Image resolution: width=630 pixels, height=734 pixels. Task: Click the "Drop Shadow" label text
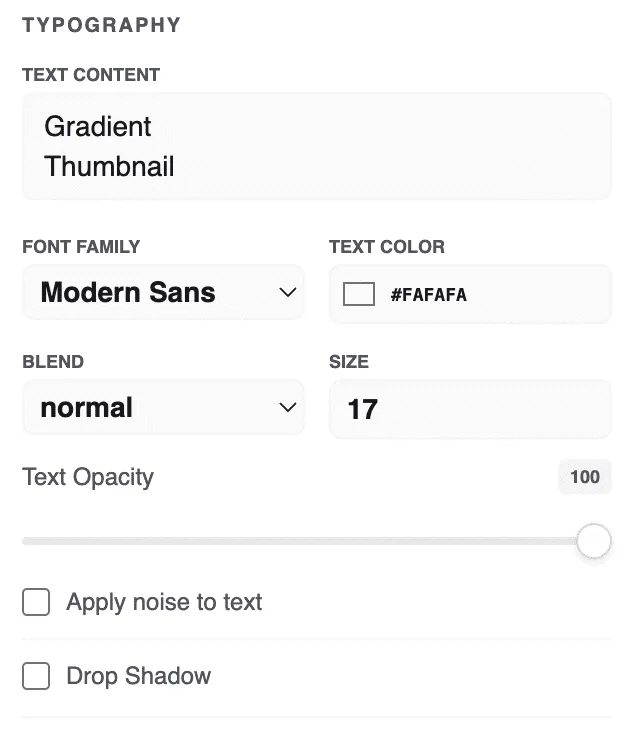138,676
